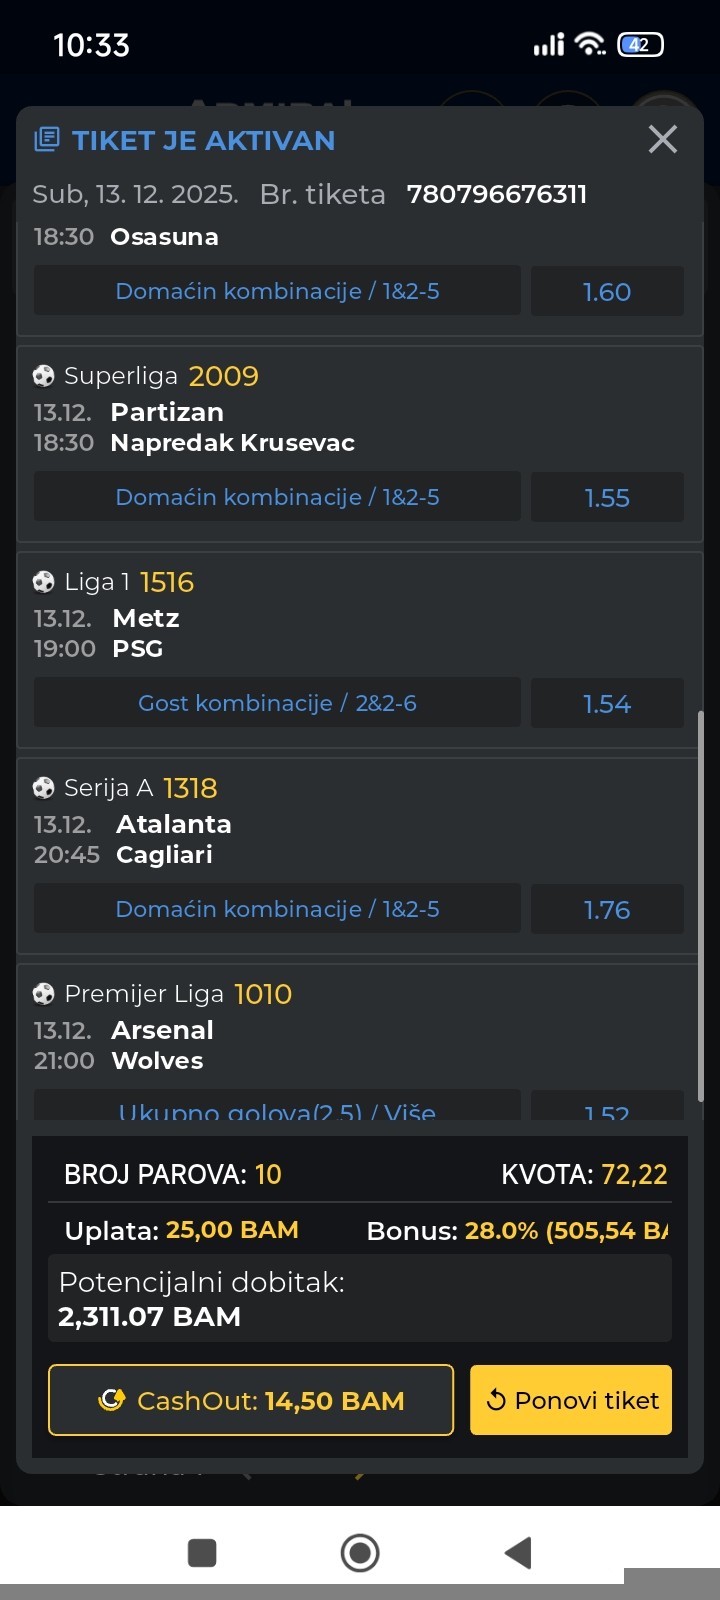
Task: Tap the 1.76 odds for Atalanta–Cagliari
Action: click(x=607, y=910)
